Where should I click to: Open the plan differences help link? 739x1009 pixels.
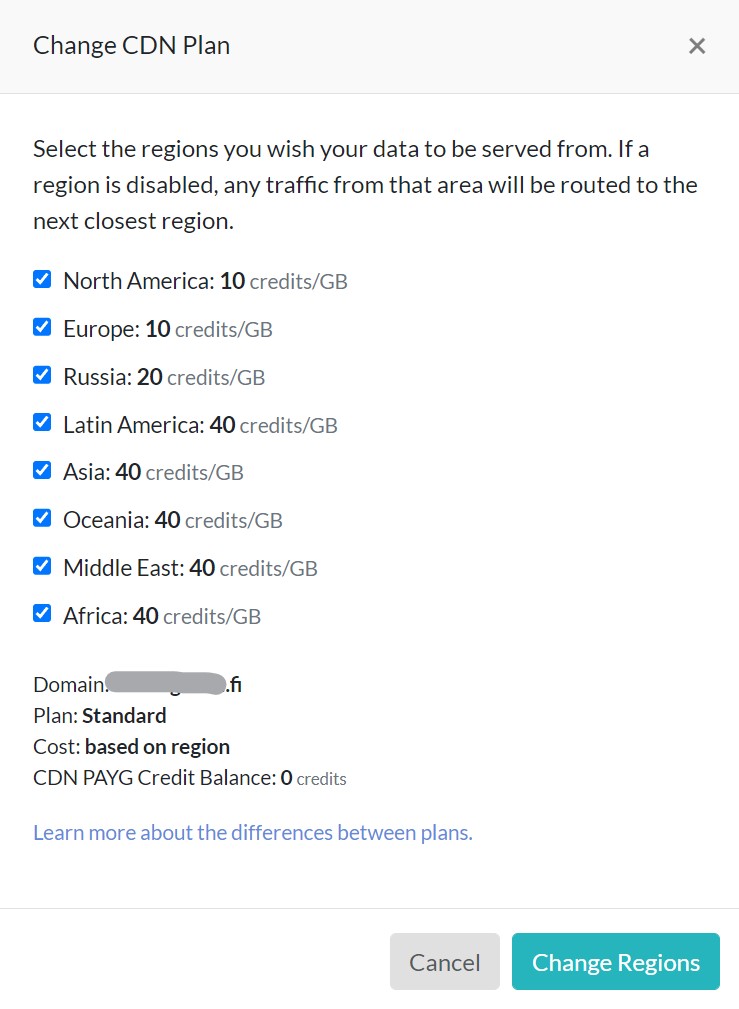pyautogui.click(x=252, y=832)
